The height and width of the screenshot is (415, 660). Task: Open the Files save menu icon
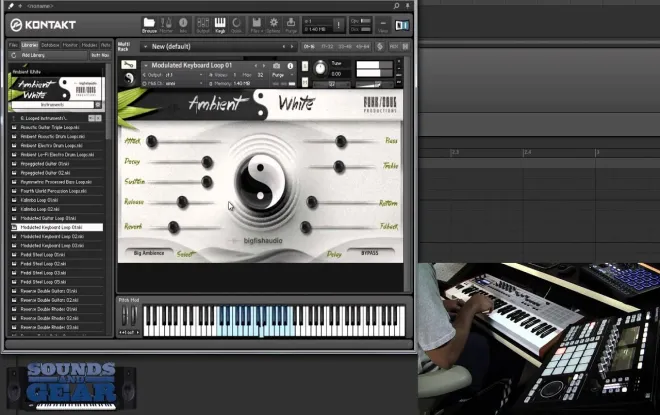tap(256, 25)
